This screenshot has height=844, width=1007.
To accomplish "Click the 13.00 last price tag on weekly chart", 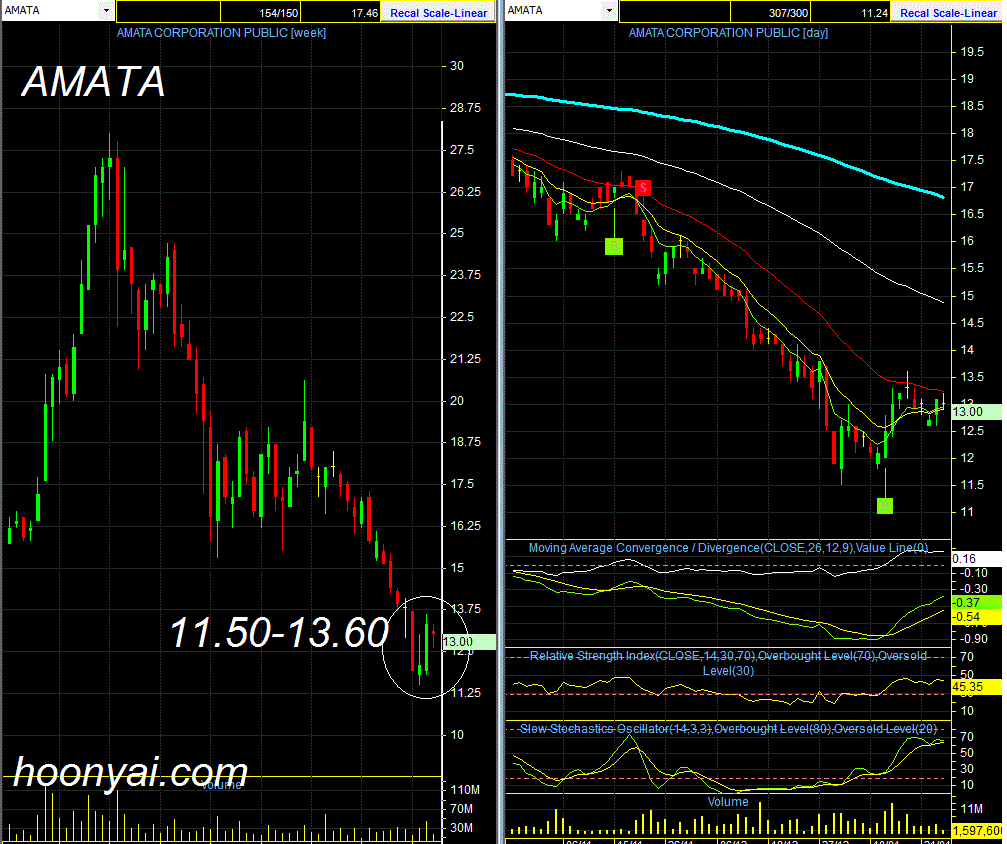I will click(469, 642).
